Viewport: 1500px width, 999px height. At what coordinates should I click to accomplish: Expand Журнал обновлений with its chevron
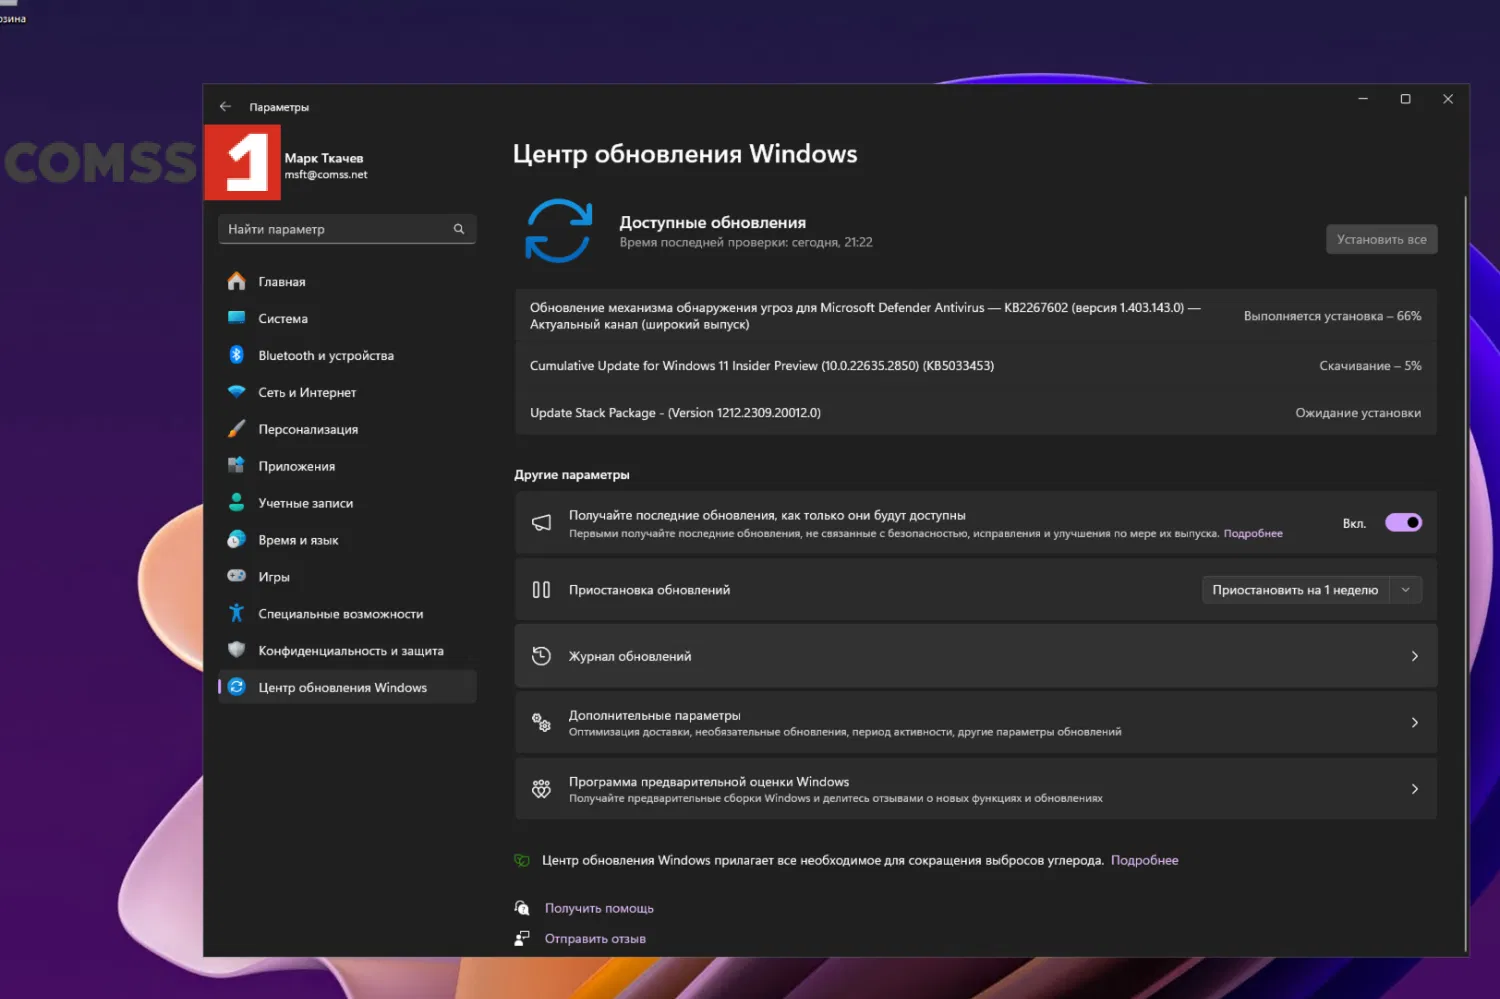[1414, 656]
